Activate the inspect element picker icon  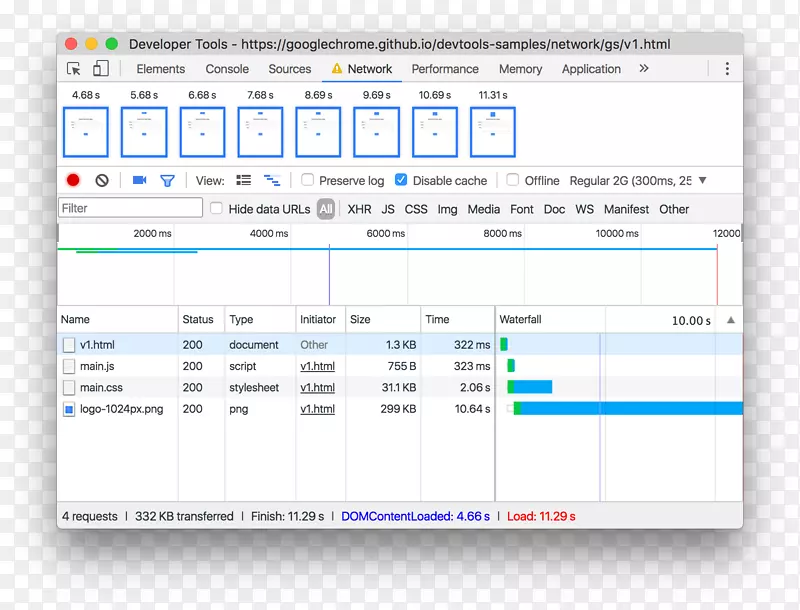tap(74, 69)
